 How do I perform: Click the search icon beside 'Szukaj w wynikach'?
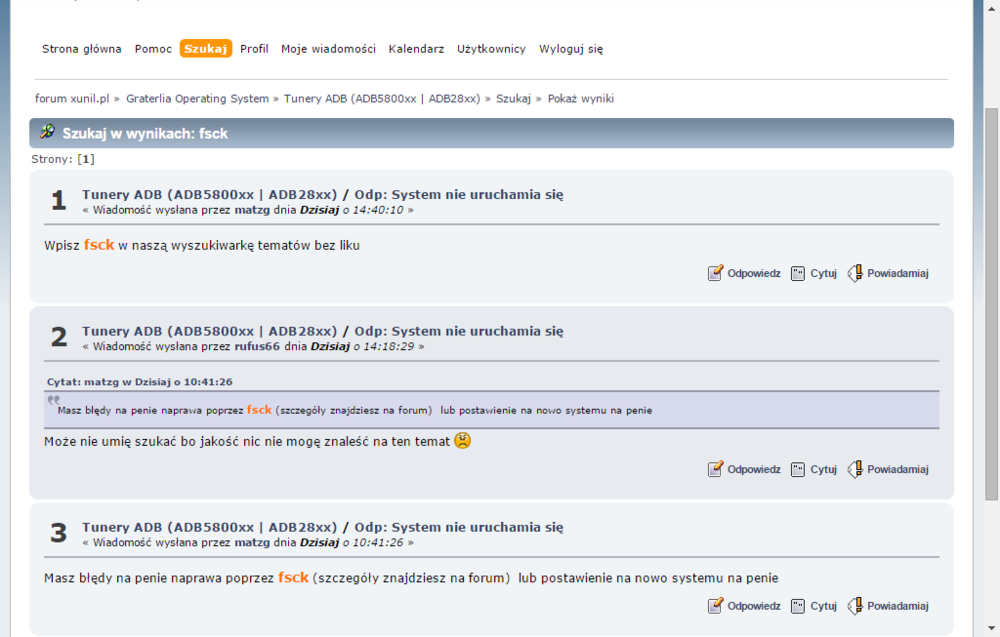coord(47,132)
